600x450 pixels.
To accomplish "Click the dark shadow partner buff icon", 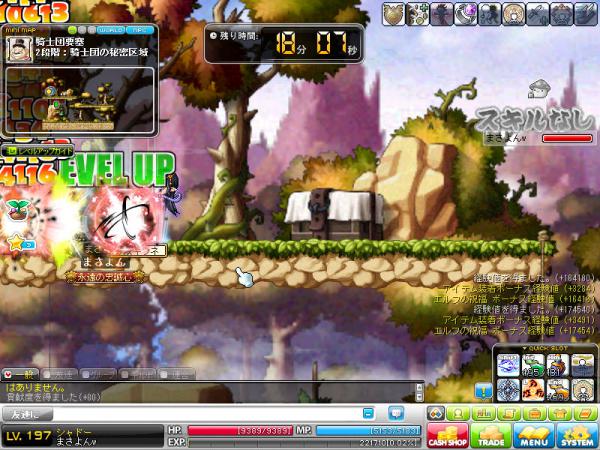I will click(x=489, y=15).
